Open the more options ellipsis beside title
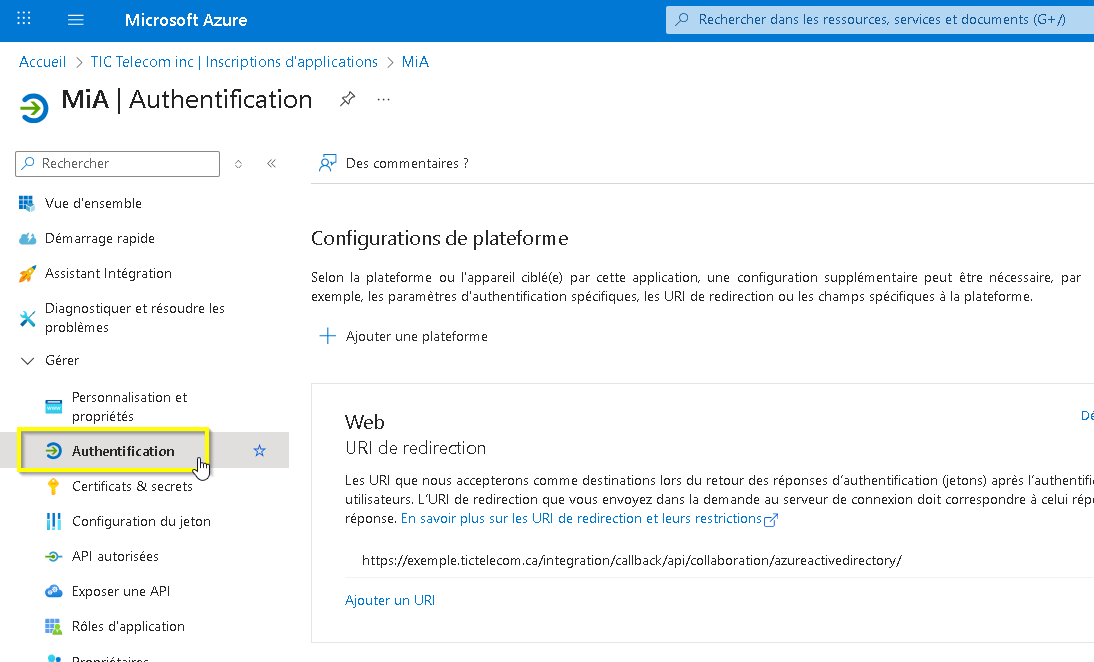Screen dimensions: 1094x662 (x=383, y=100)
